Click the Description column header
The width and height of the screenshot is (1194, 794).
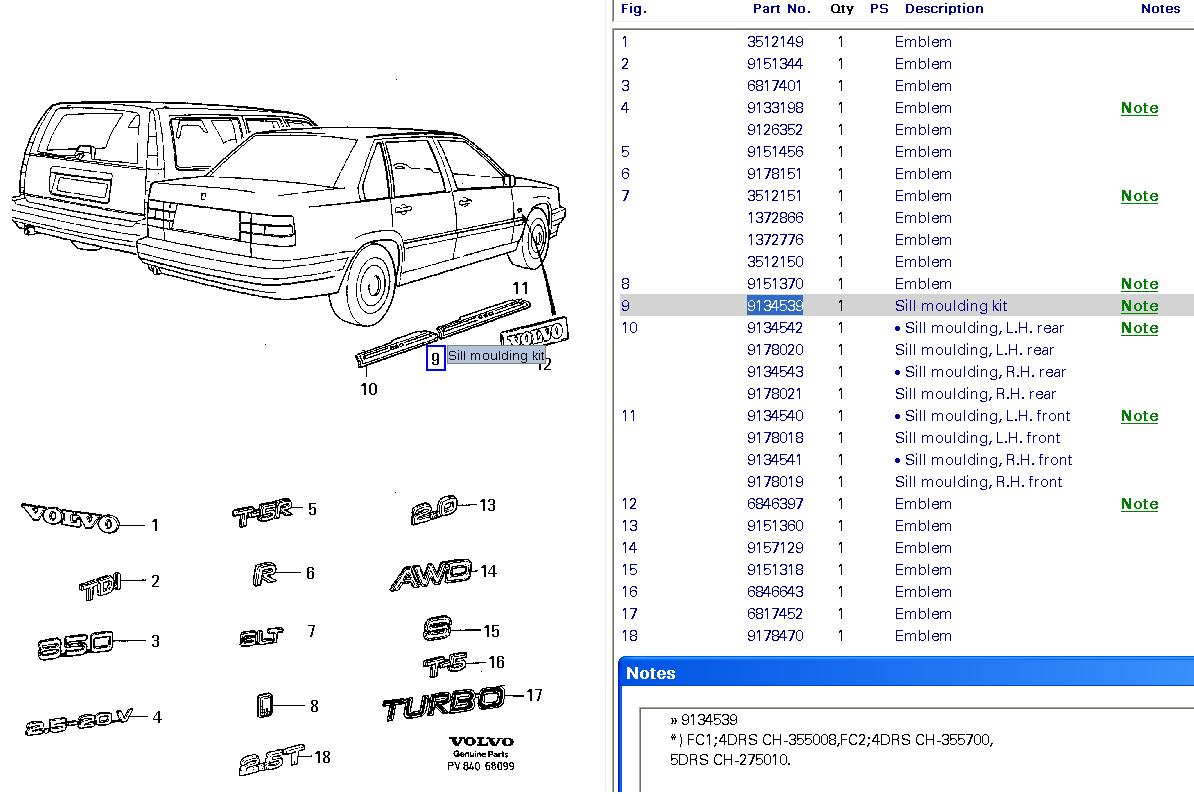(x=944, y=9)
